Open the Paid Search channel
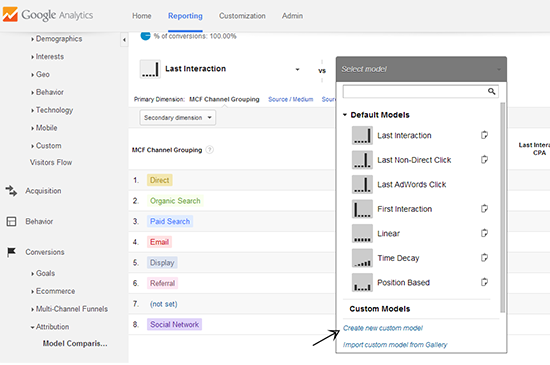550x365 pixels. 170,222
